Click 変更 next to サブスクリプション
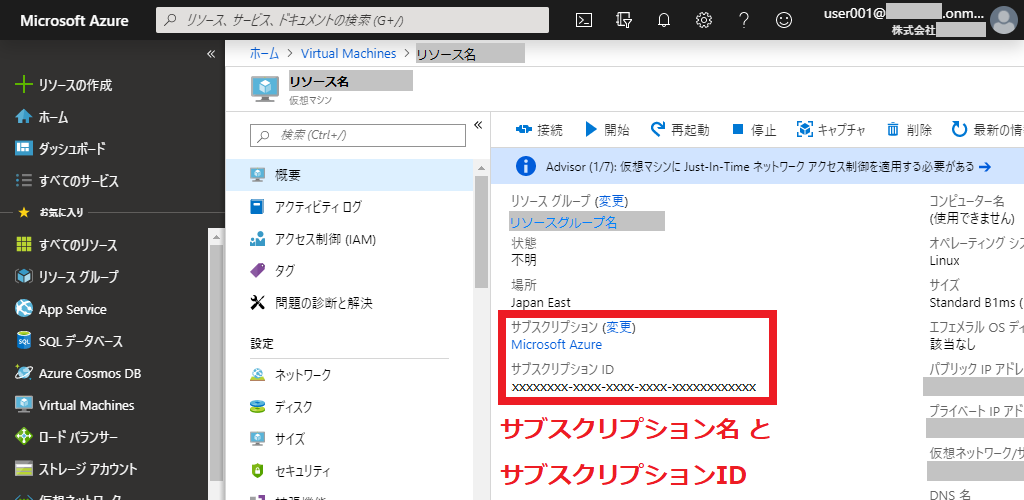Image resolution: width=1024 pixels, height=500 pixels. 618,327
